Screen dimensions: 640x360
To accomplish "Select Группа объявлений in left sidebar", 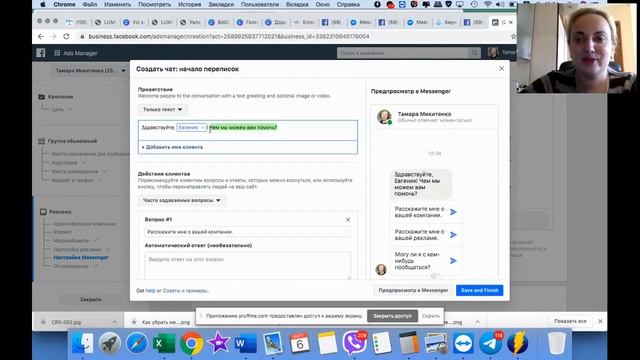I will click(x=72, y=141).
